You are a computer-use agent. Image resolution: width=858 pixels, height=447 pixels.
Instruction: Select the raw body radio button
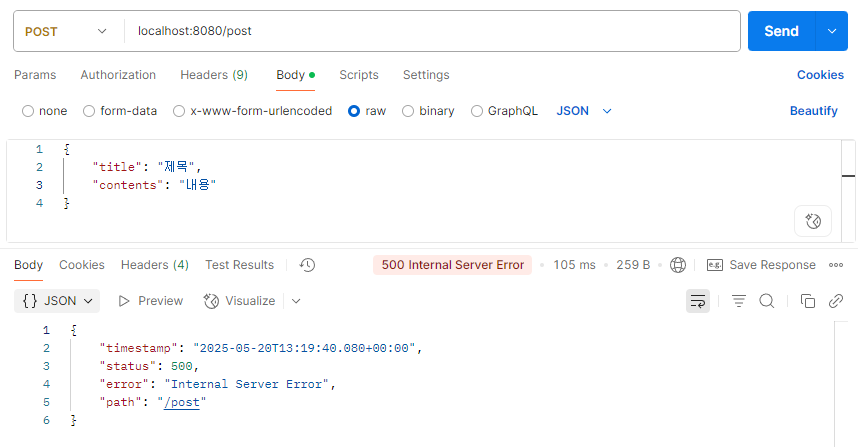click(354, 111)
